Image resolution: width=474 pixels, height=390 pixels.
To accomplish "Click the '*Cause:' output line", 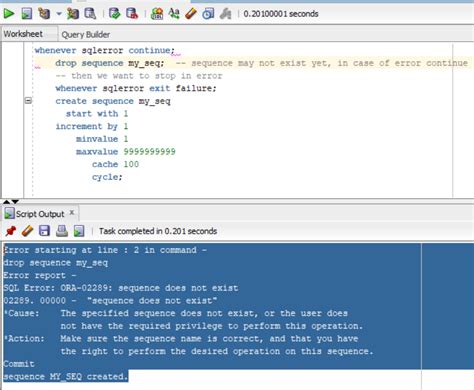I will pos(176,313).
